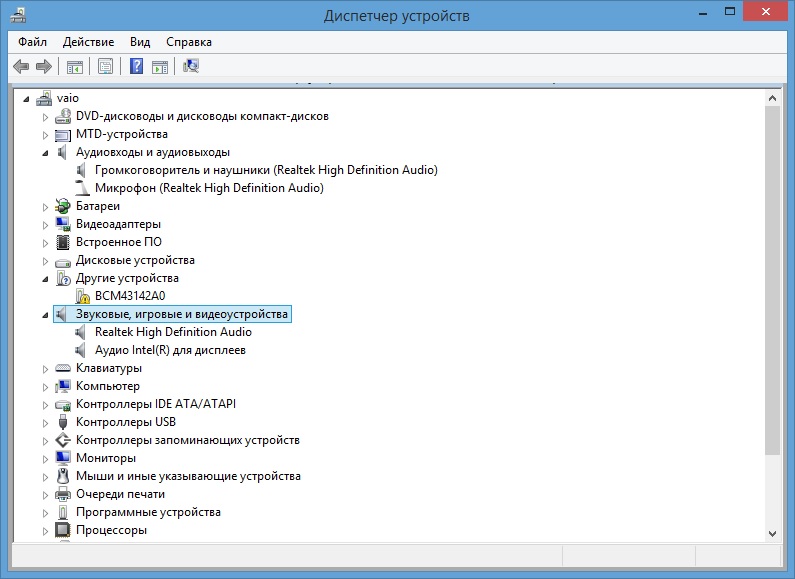The width and height of the screenshot is (795, 579).
Task: Open Properties using the toolbar icon
Action: point(104,67)
